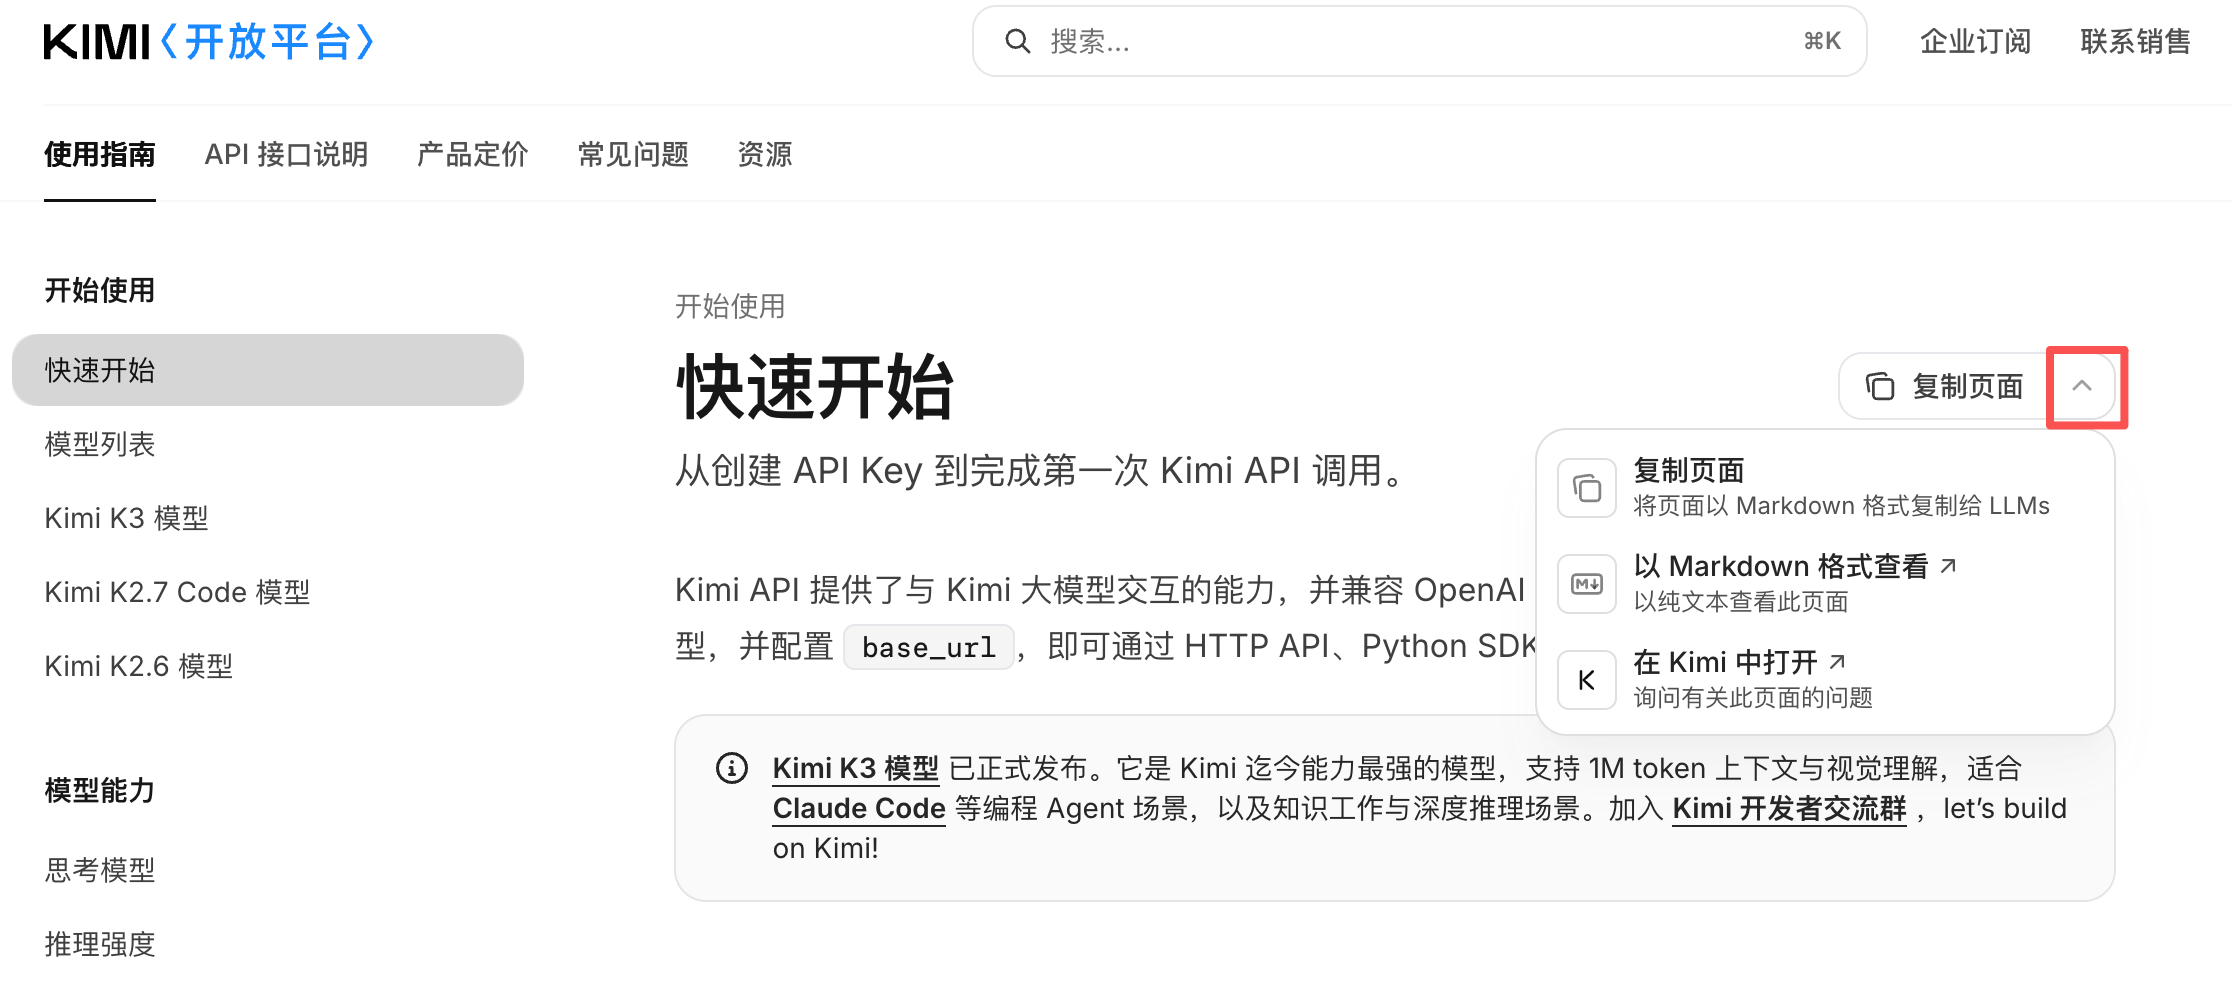Click the ⌘K shortcut hint
The width and height of the screenshot is (2232, 984).
pyautogui.click(x=1822, y=41)
